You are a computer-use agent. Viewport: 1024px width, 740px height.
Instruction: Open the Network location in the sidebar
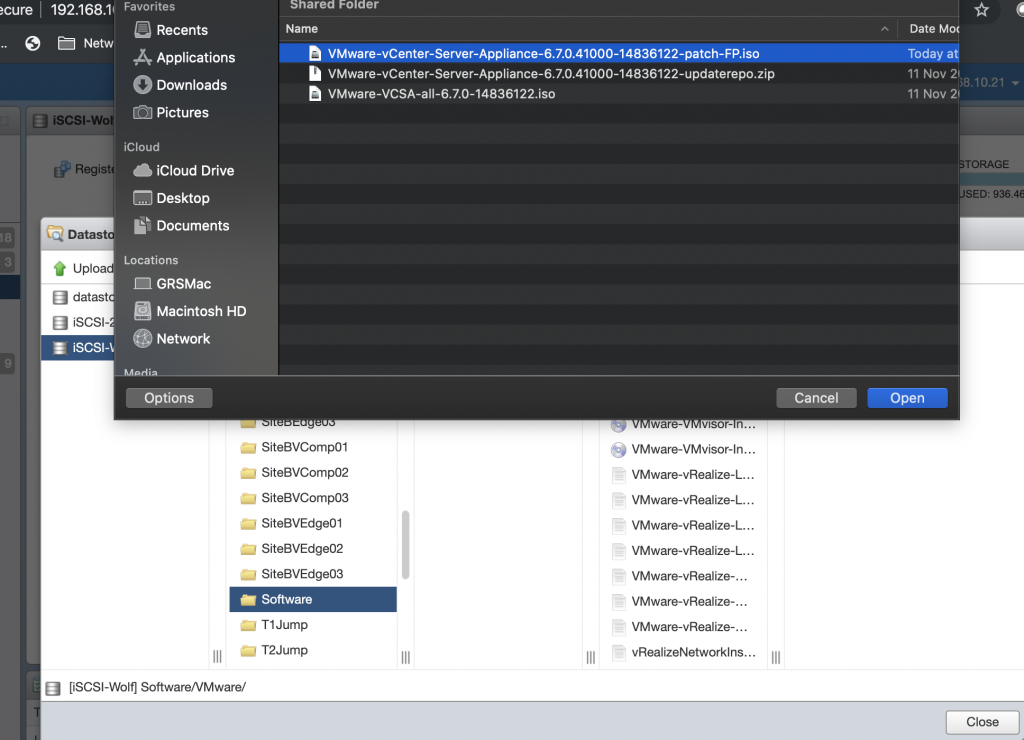[172, 338]
